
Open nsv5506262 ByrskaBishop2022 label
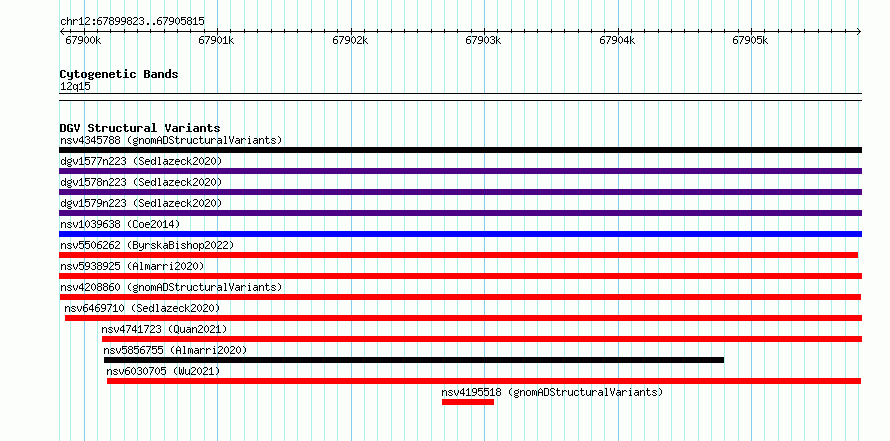[147, 245]
